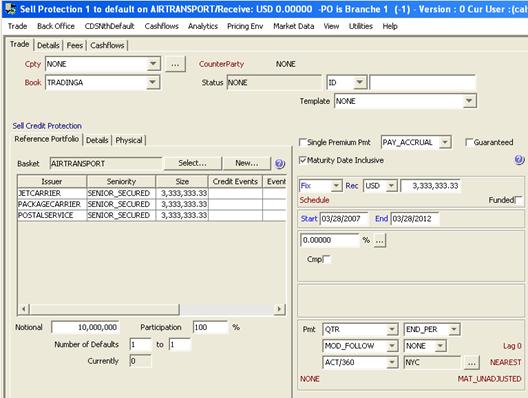
Task: Click the Schedule link
Action: 314,200
